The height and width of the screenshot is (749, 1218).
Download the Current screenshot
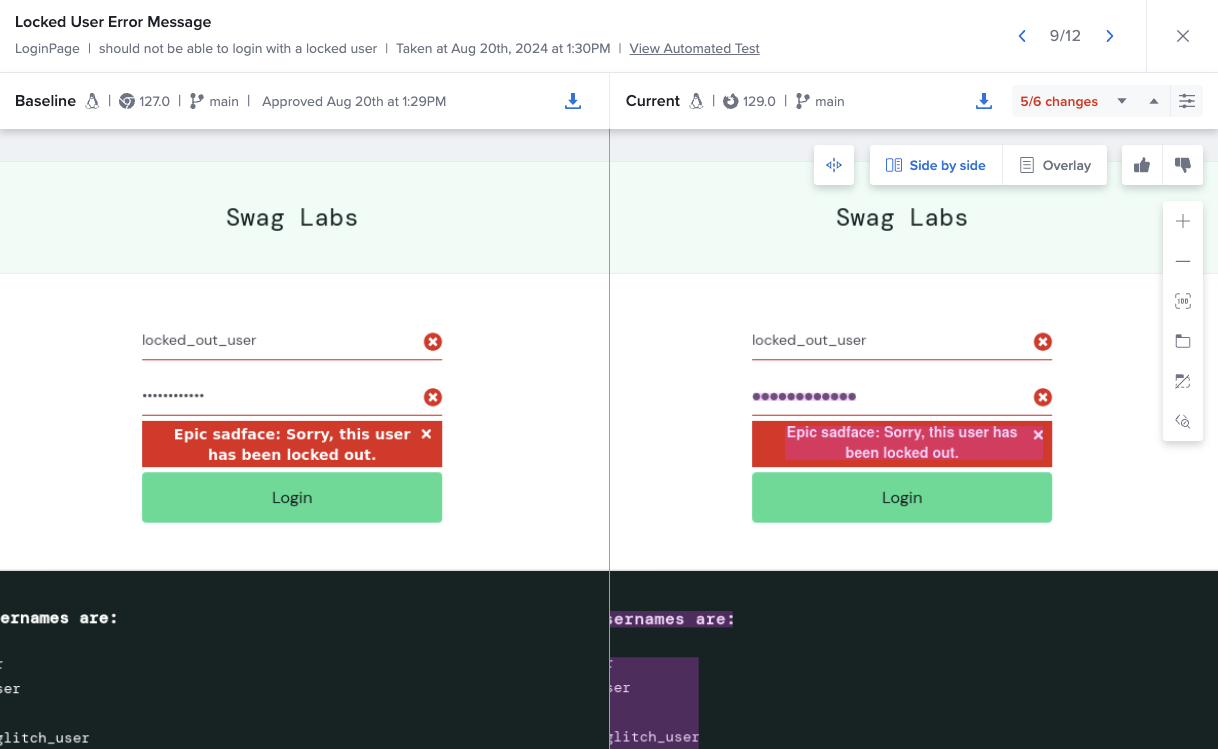point(983,100)
